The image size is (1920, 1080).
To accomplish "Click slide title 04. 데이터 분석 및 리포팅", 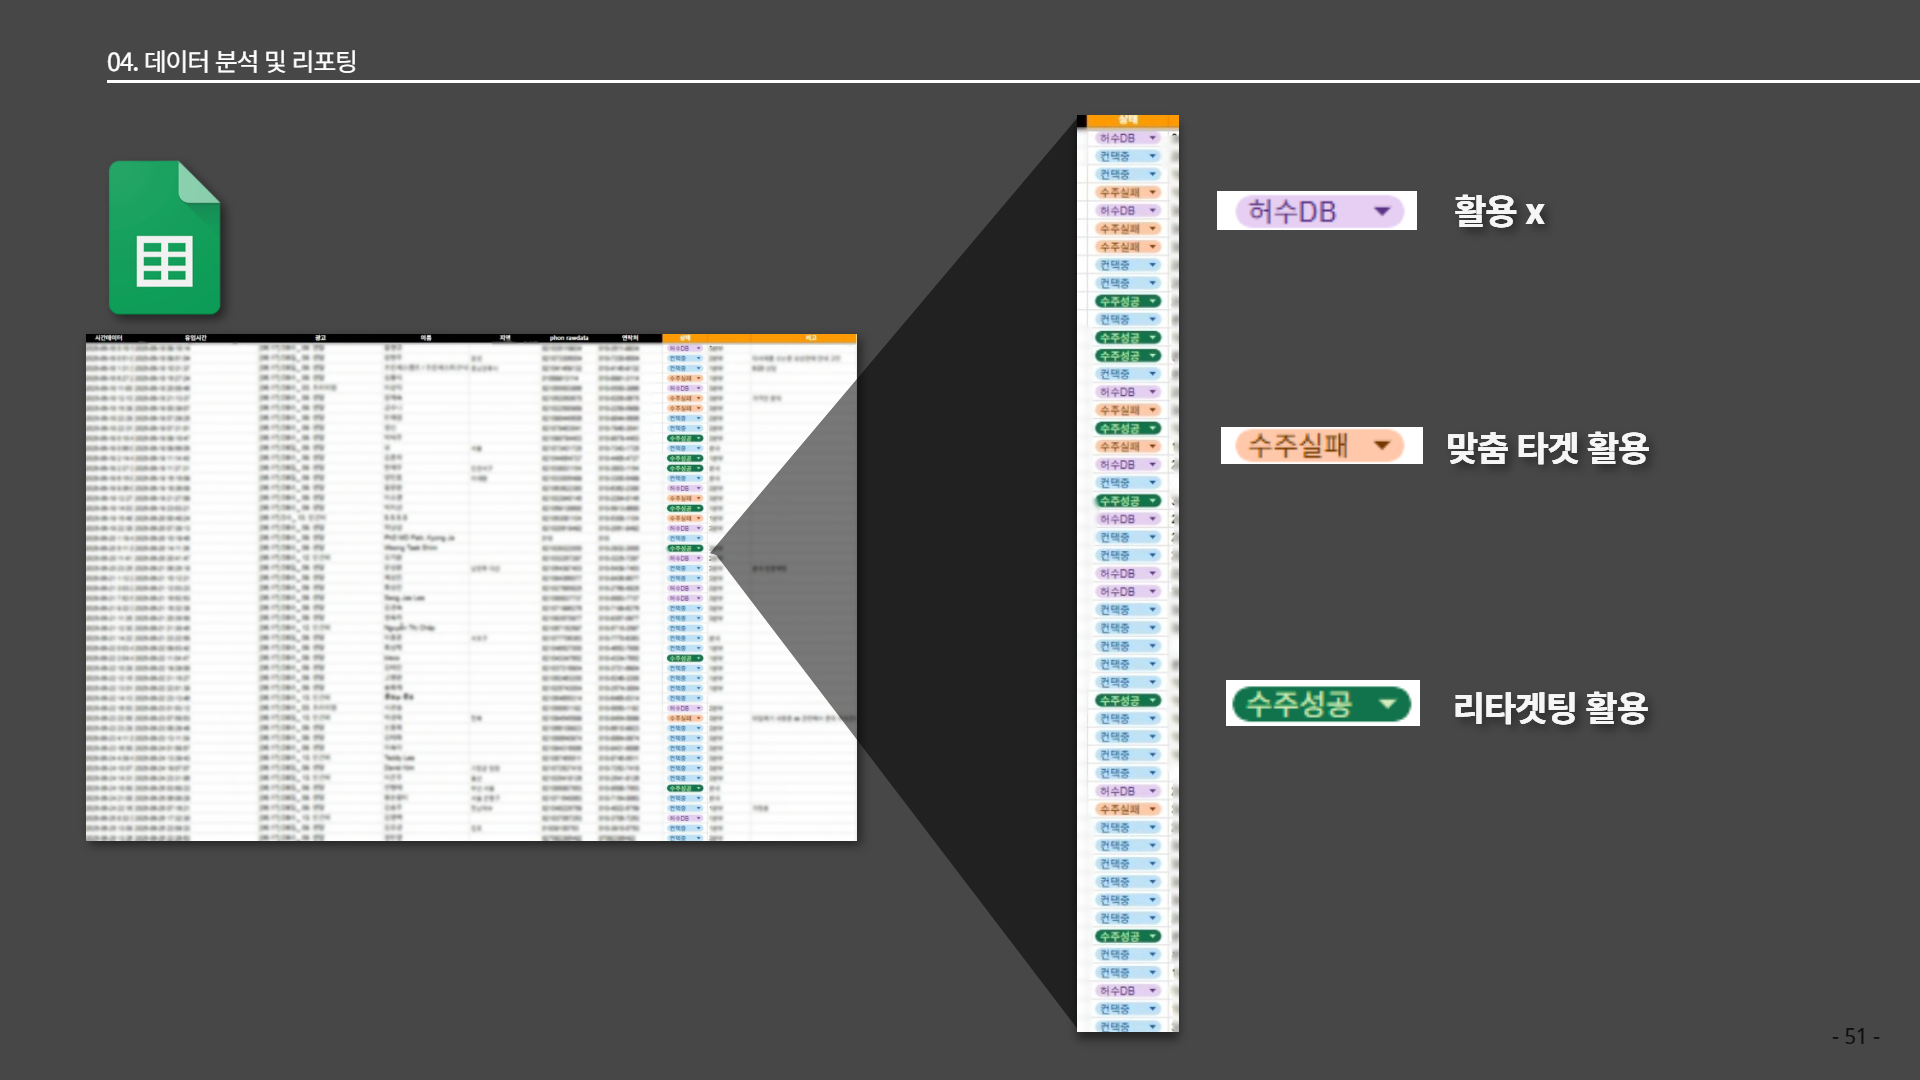I will [232, 62].
